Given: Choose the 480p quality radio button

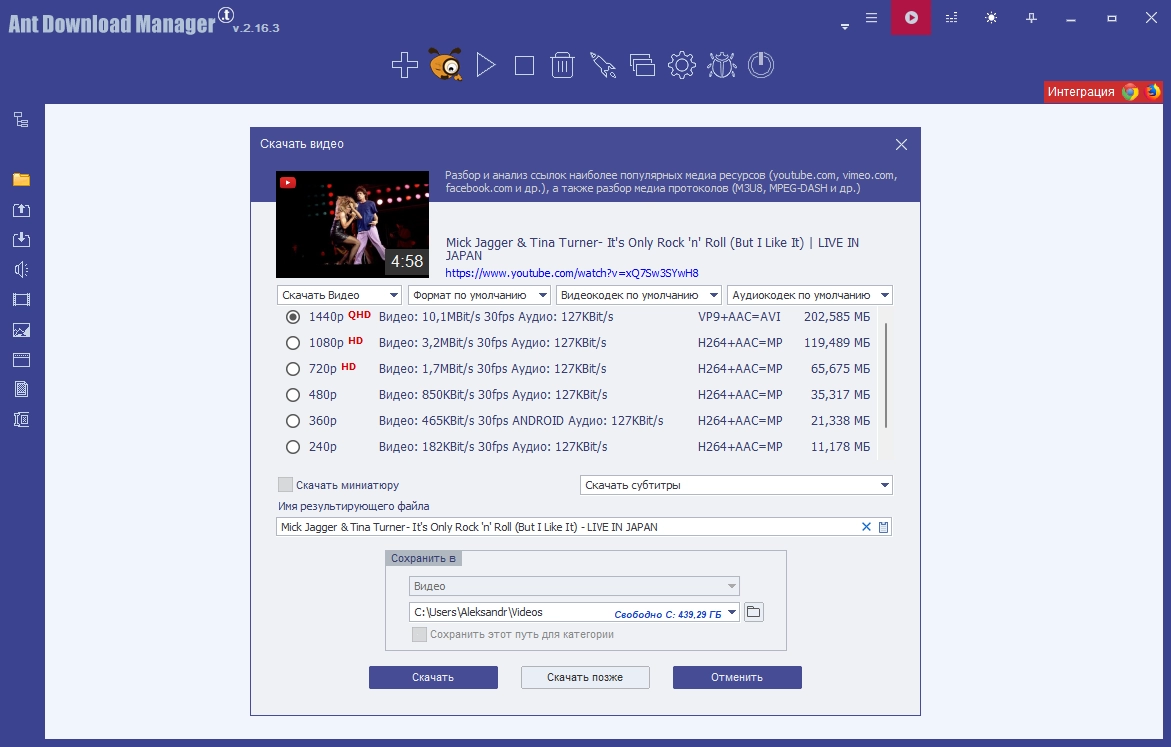Looking at the screenshot, I should (293, 395).
